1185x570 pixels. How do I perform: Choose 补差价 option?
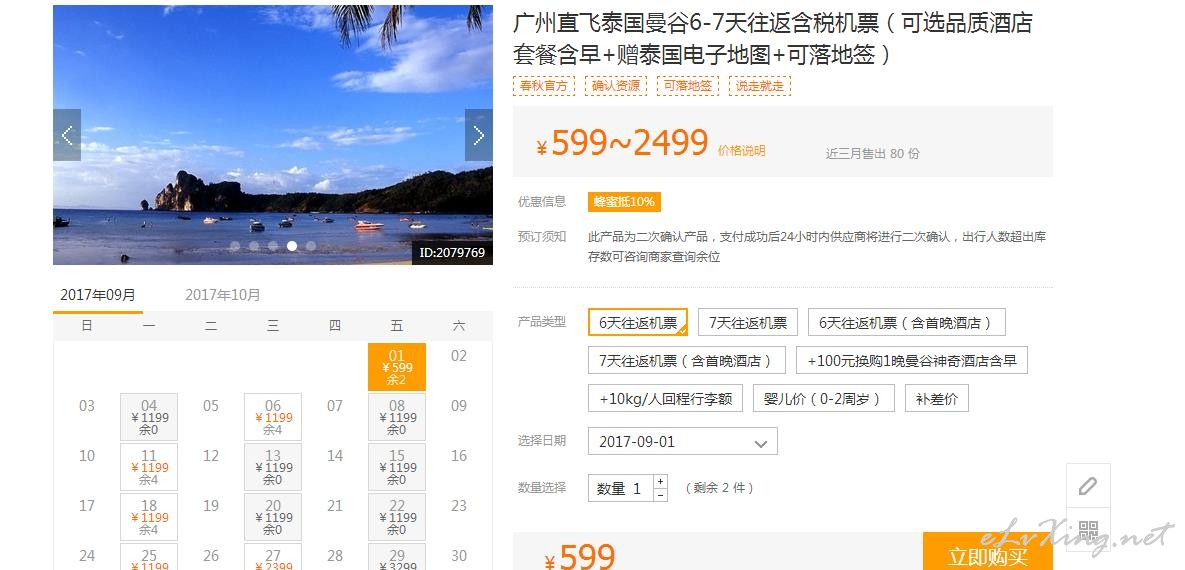(x=936, y=398)
